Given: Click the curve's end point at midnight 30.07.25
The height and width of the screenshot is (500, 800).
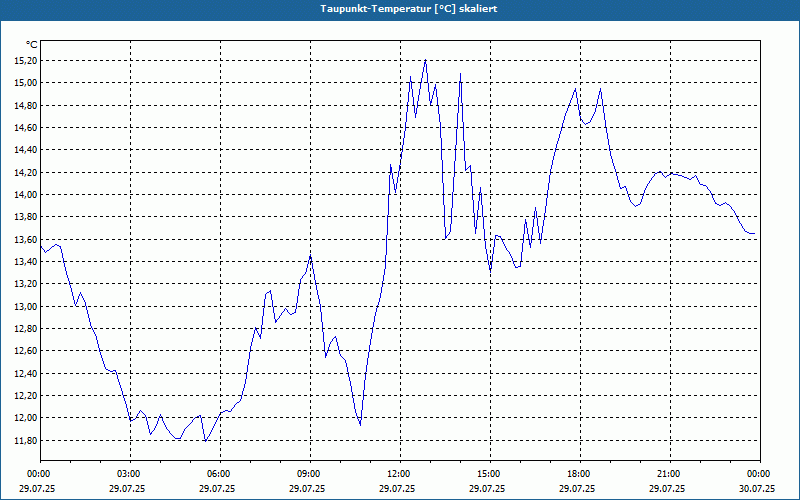Looking at the screenshot, I should (755, 233).
